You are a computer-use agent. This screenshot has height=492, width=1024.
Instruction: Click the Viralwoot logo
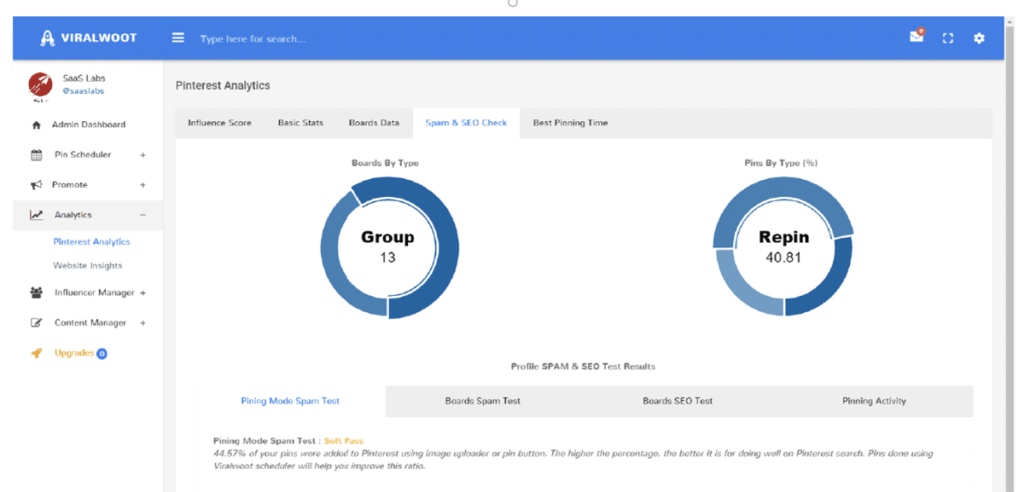point(89,38)
